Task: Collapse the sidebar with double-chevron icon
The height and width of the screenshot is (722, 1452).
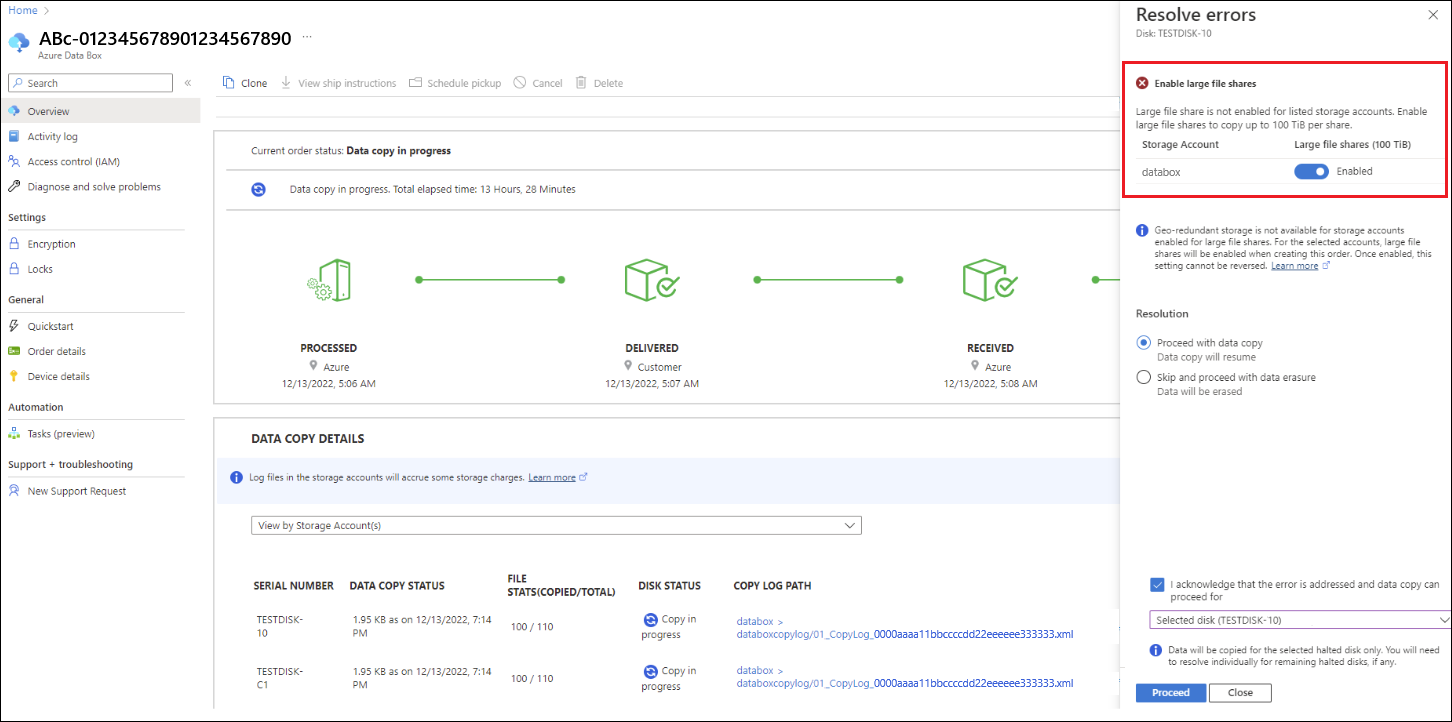Action: 187,83
